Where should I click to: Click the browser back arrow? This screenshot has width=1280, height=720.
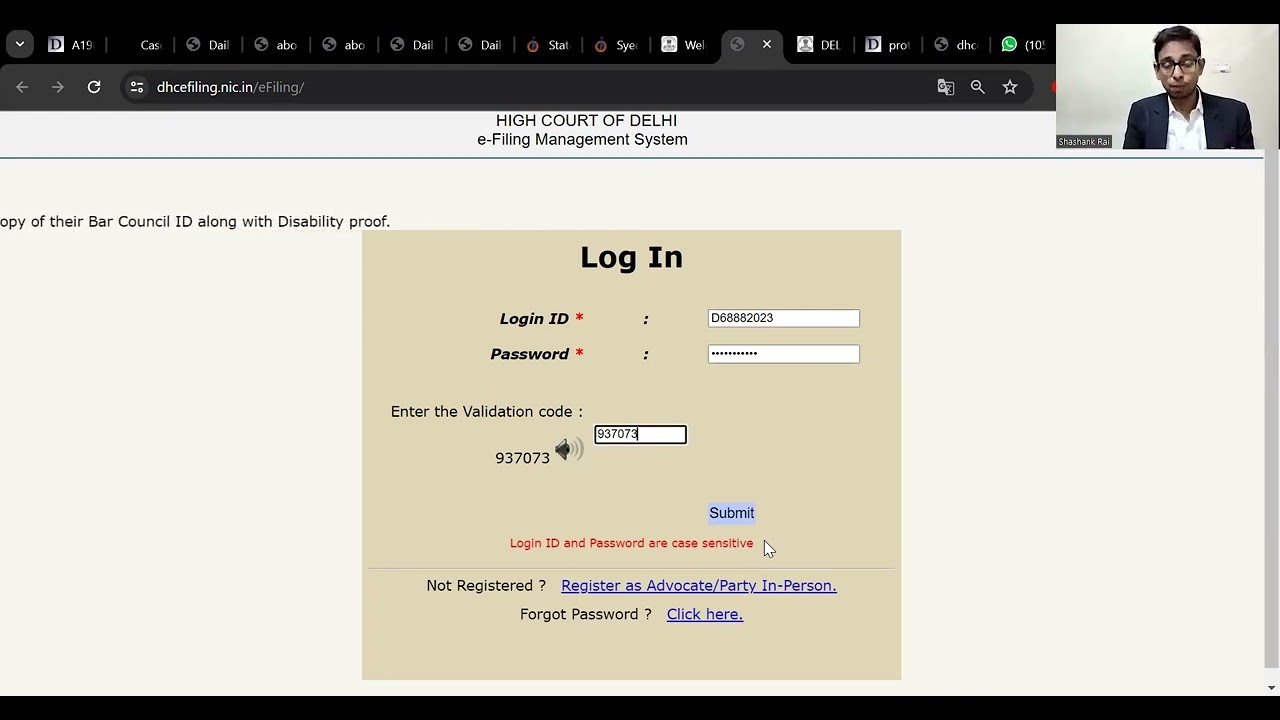point(22,87)
